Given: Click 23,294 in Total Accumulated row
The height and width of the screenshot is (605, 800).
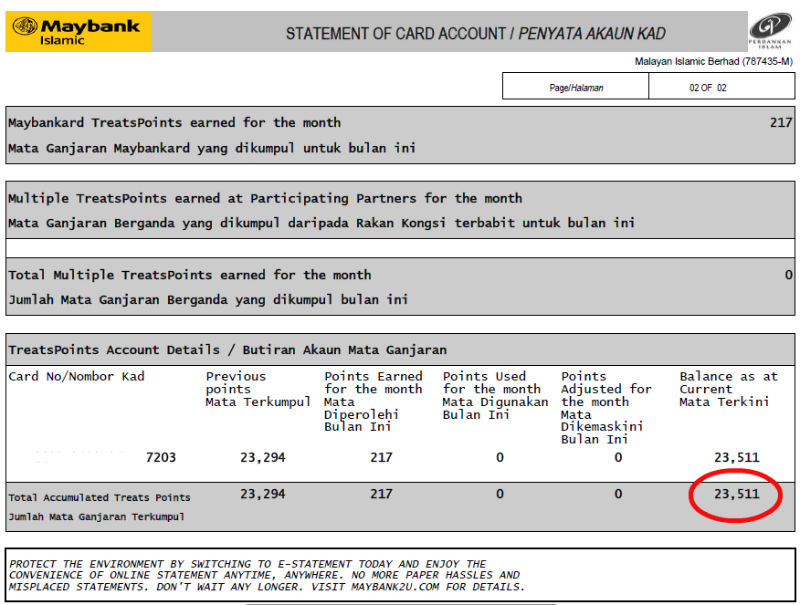Looking at the screenshot, I should coord(263,494).
